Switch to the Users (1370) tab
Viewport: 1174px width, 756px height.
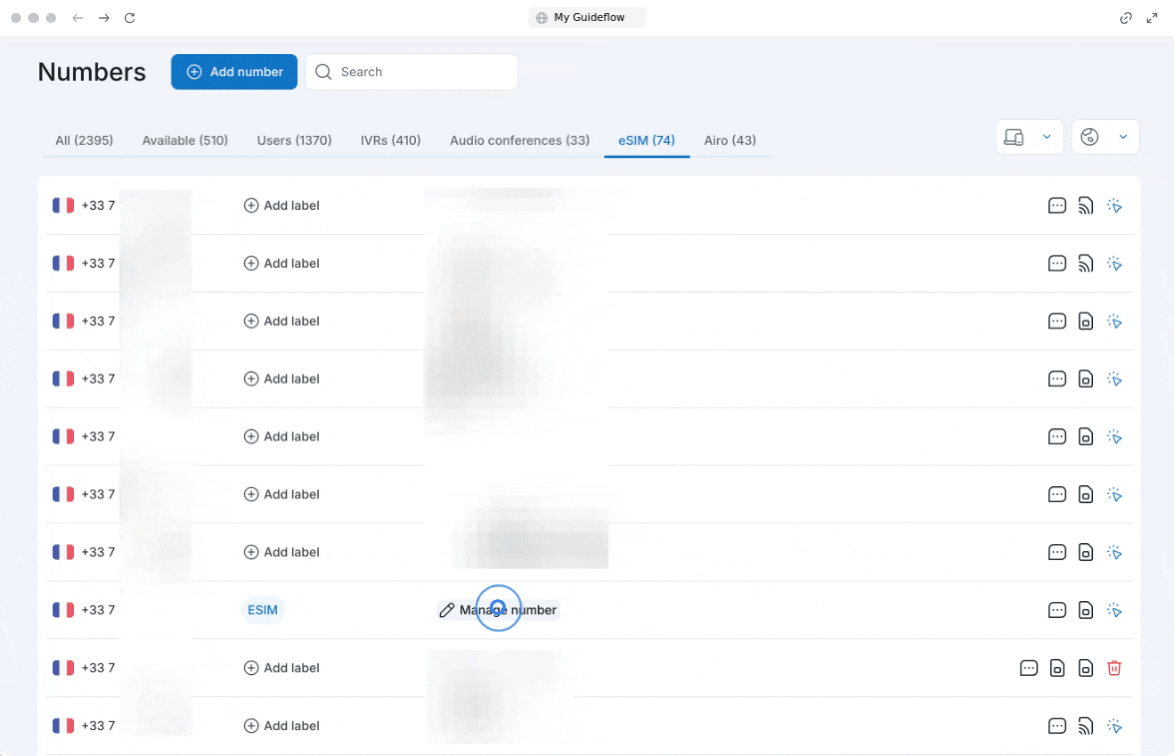tap(294, 141)
